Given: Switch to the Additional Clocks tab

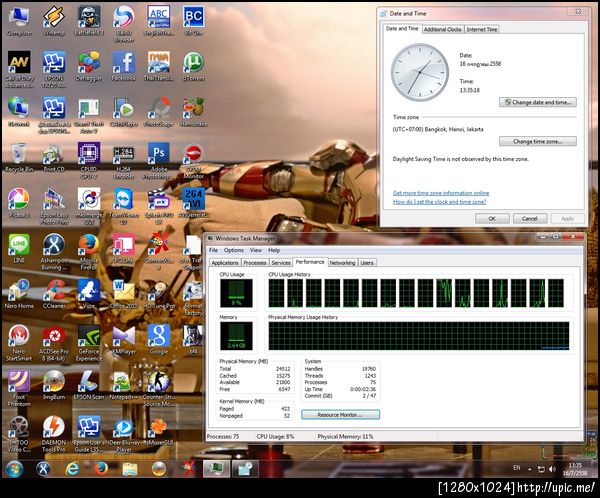Looking at the screenshot, I should click(442, 29).
